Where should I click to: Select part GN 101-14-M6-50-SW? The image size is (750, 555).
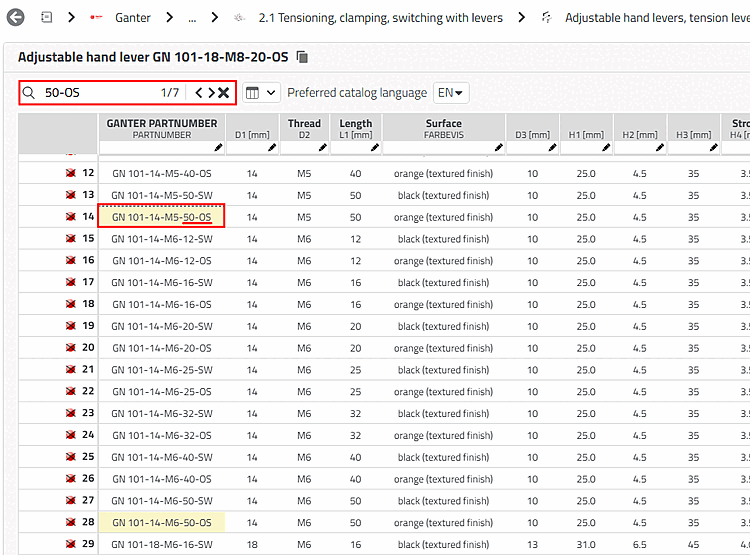point(162,501)
